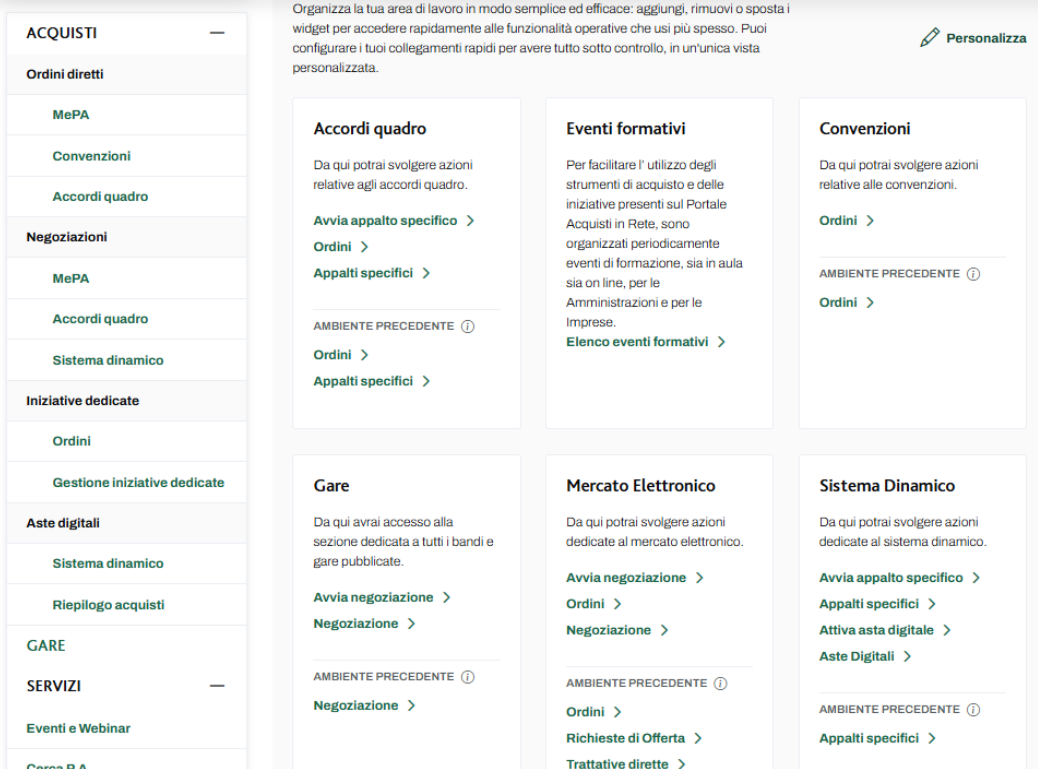
Task: Click info icon in Mercato Elettronico widget
Action: pyautogui.click(x=720, y=684)
